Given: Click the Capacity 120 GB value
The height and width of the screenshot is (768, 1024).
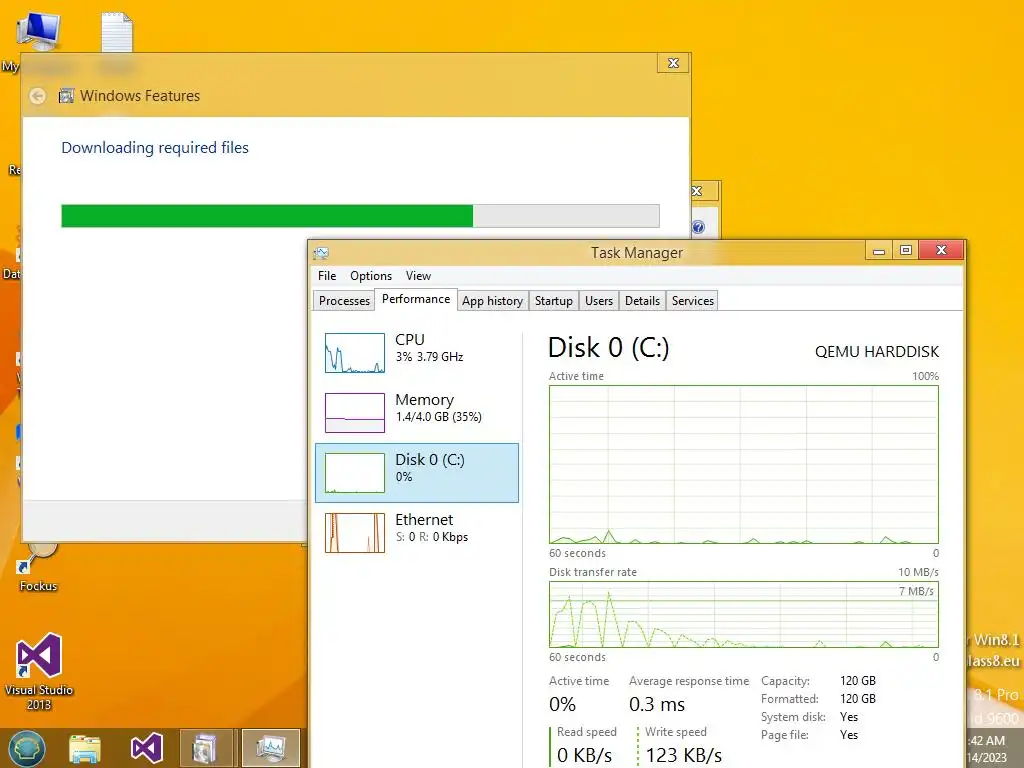Looking at the screenshot, I should [x=857, y=680].
